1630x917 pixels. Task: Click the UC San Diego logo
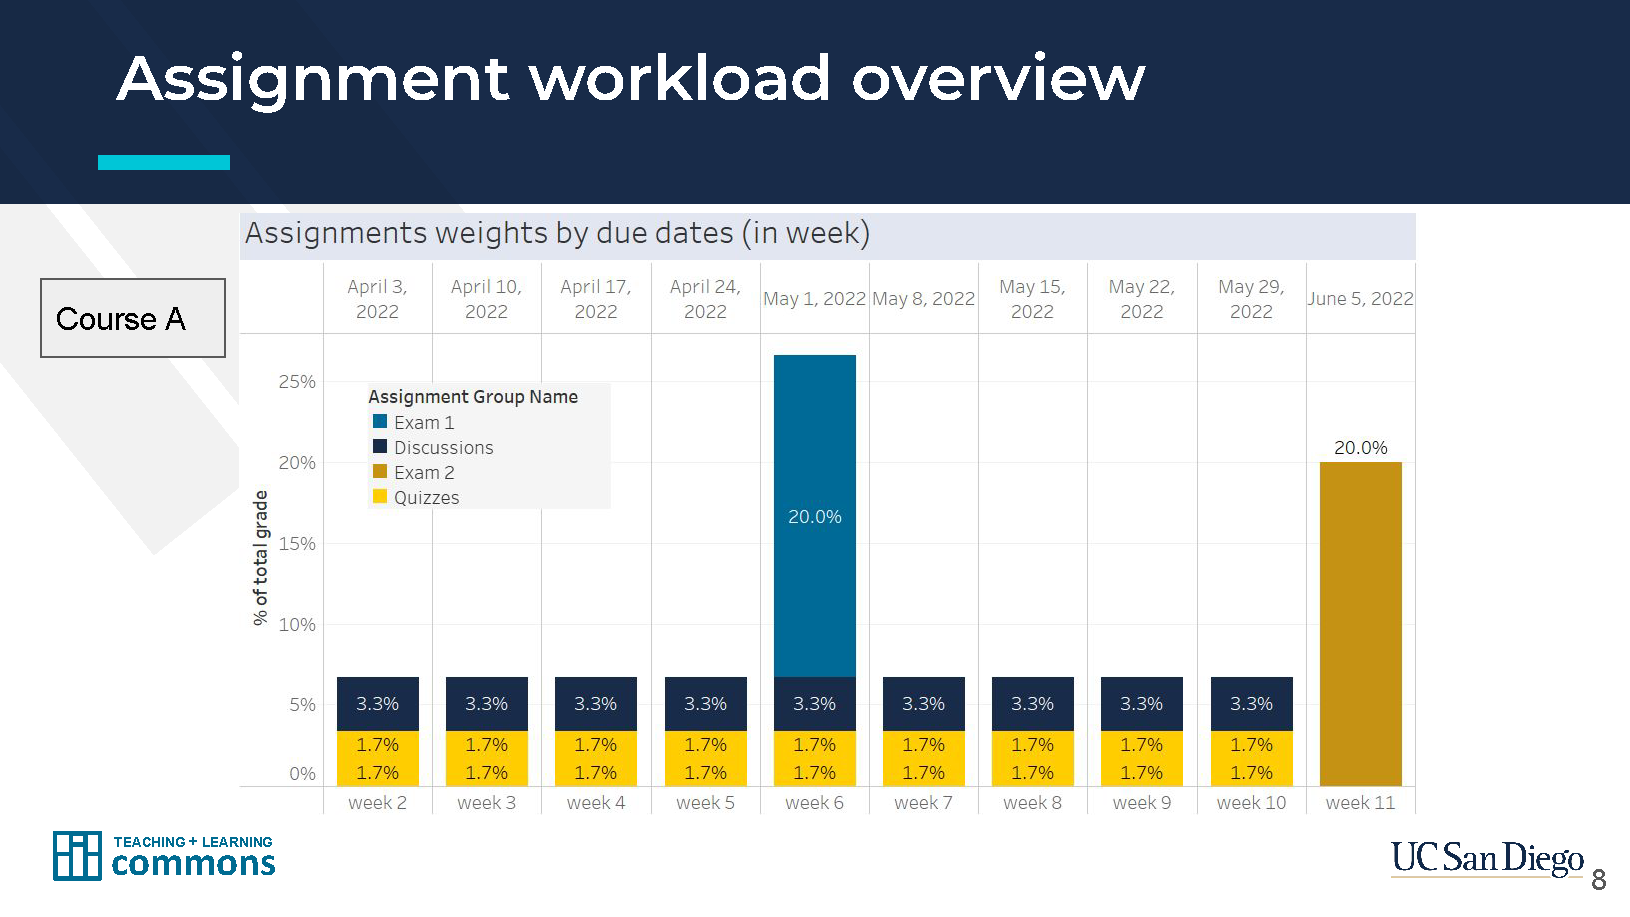1486,858
